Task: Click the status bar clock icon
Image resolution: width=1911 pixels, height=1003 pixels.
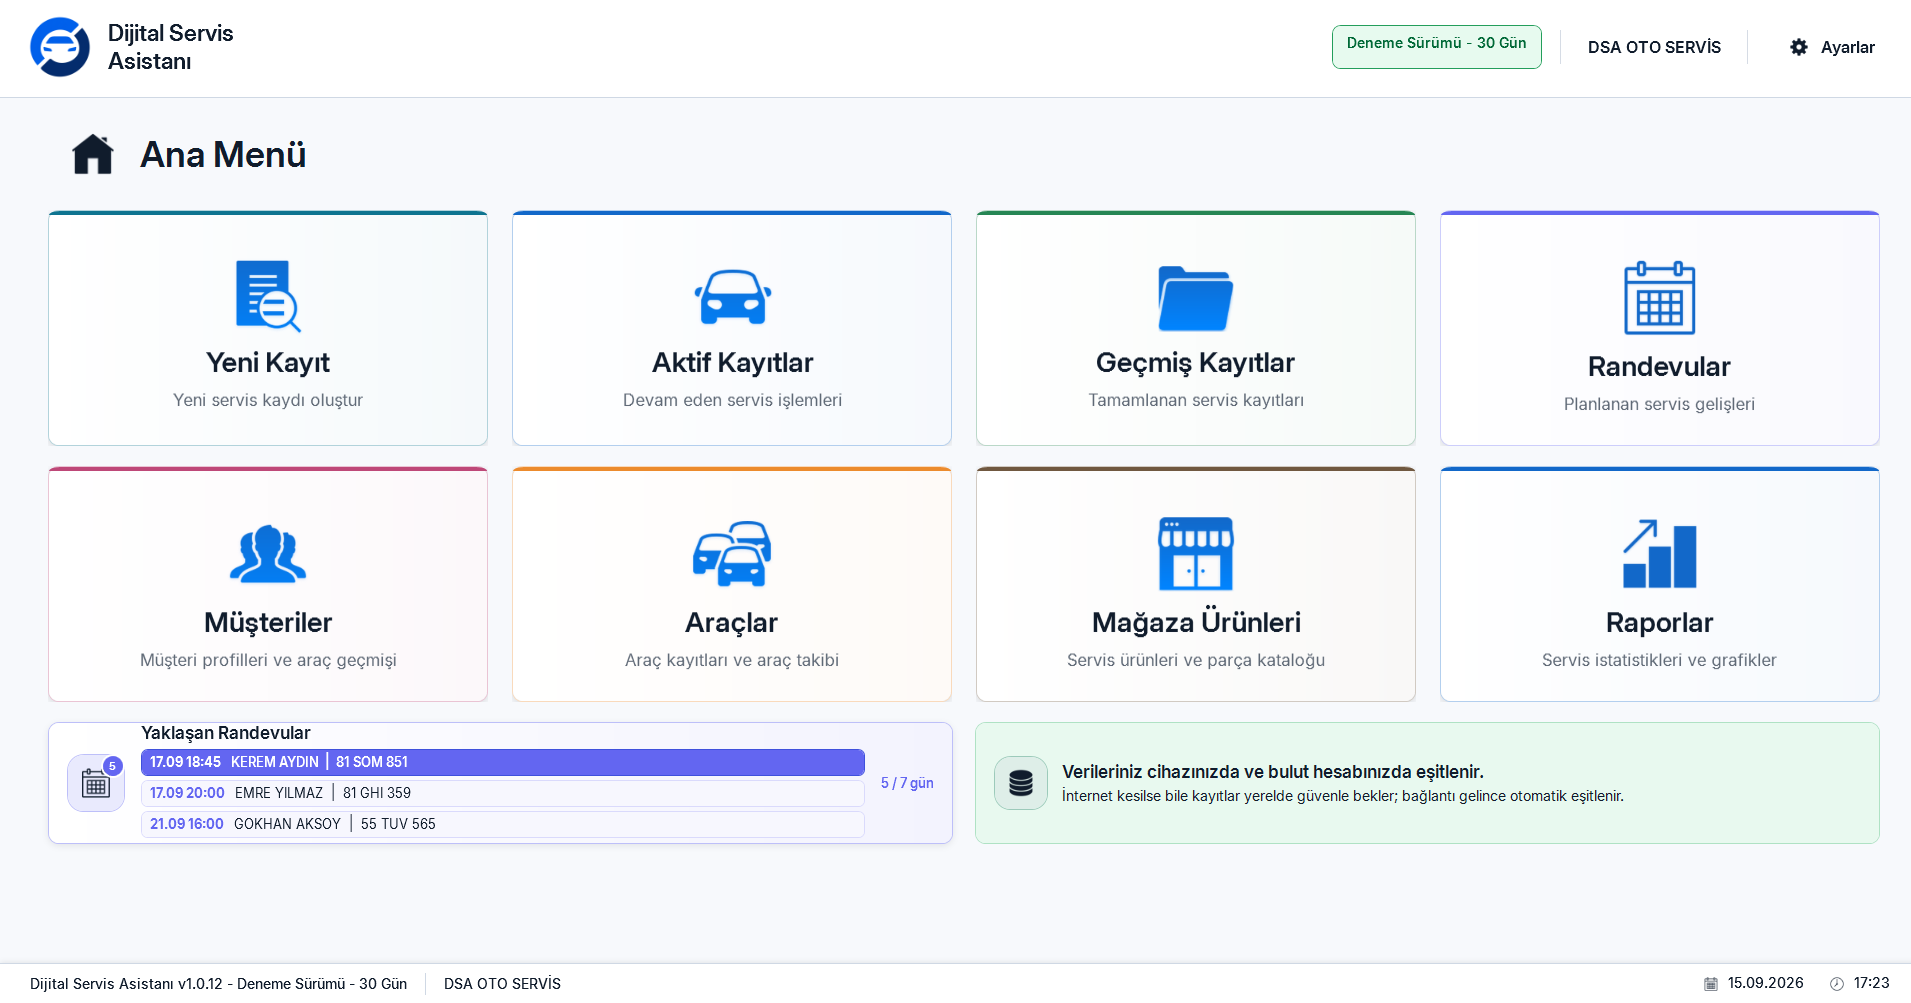Action: click(x=1837, y=984)
